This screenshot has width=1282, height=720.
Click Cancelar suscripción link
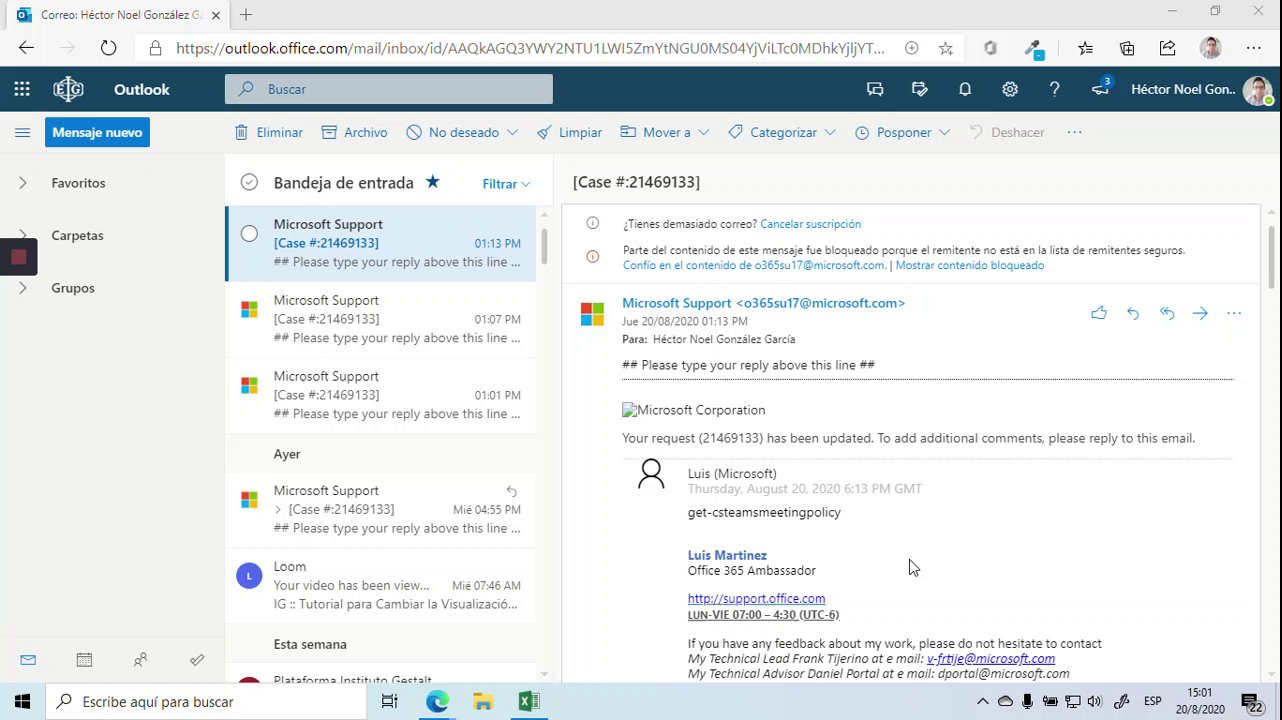(810, 224)
